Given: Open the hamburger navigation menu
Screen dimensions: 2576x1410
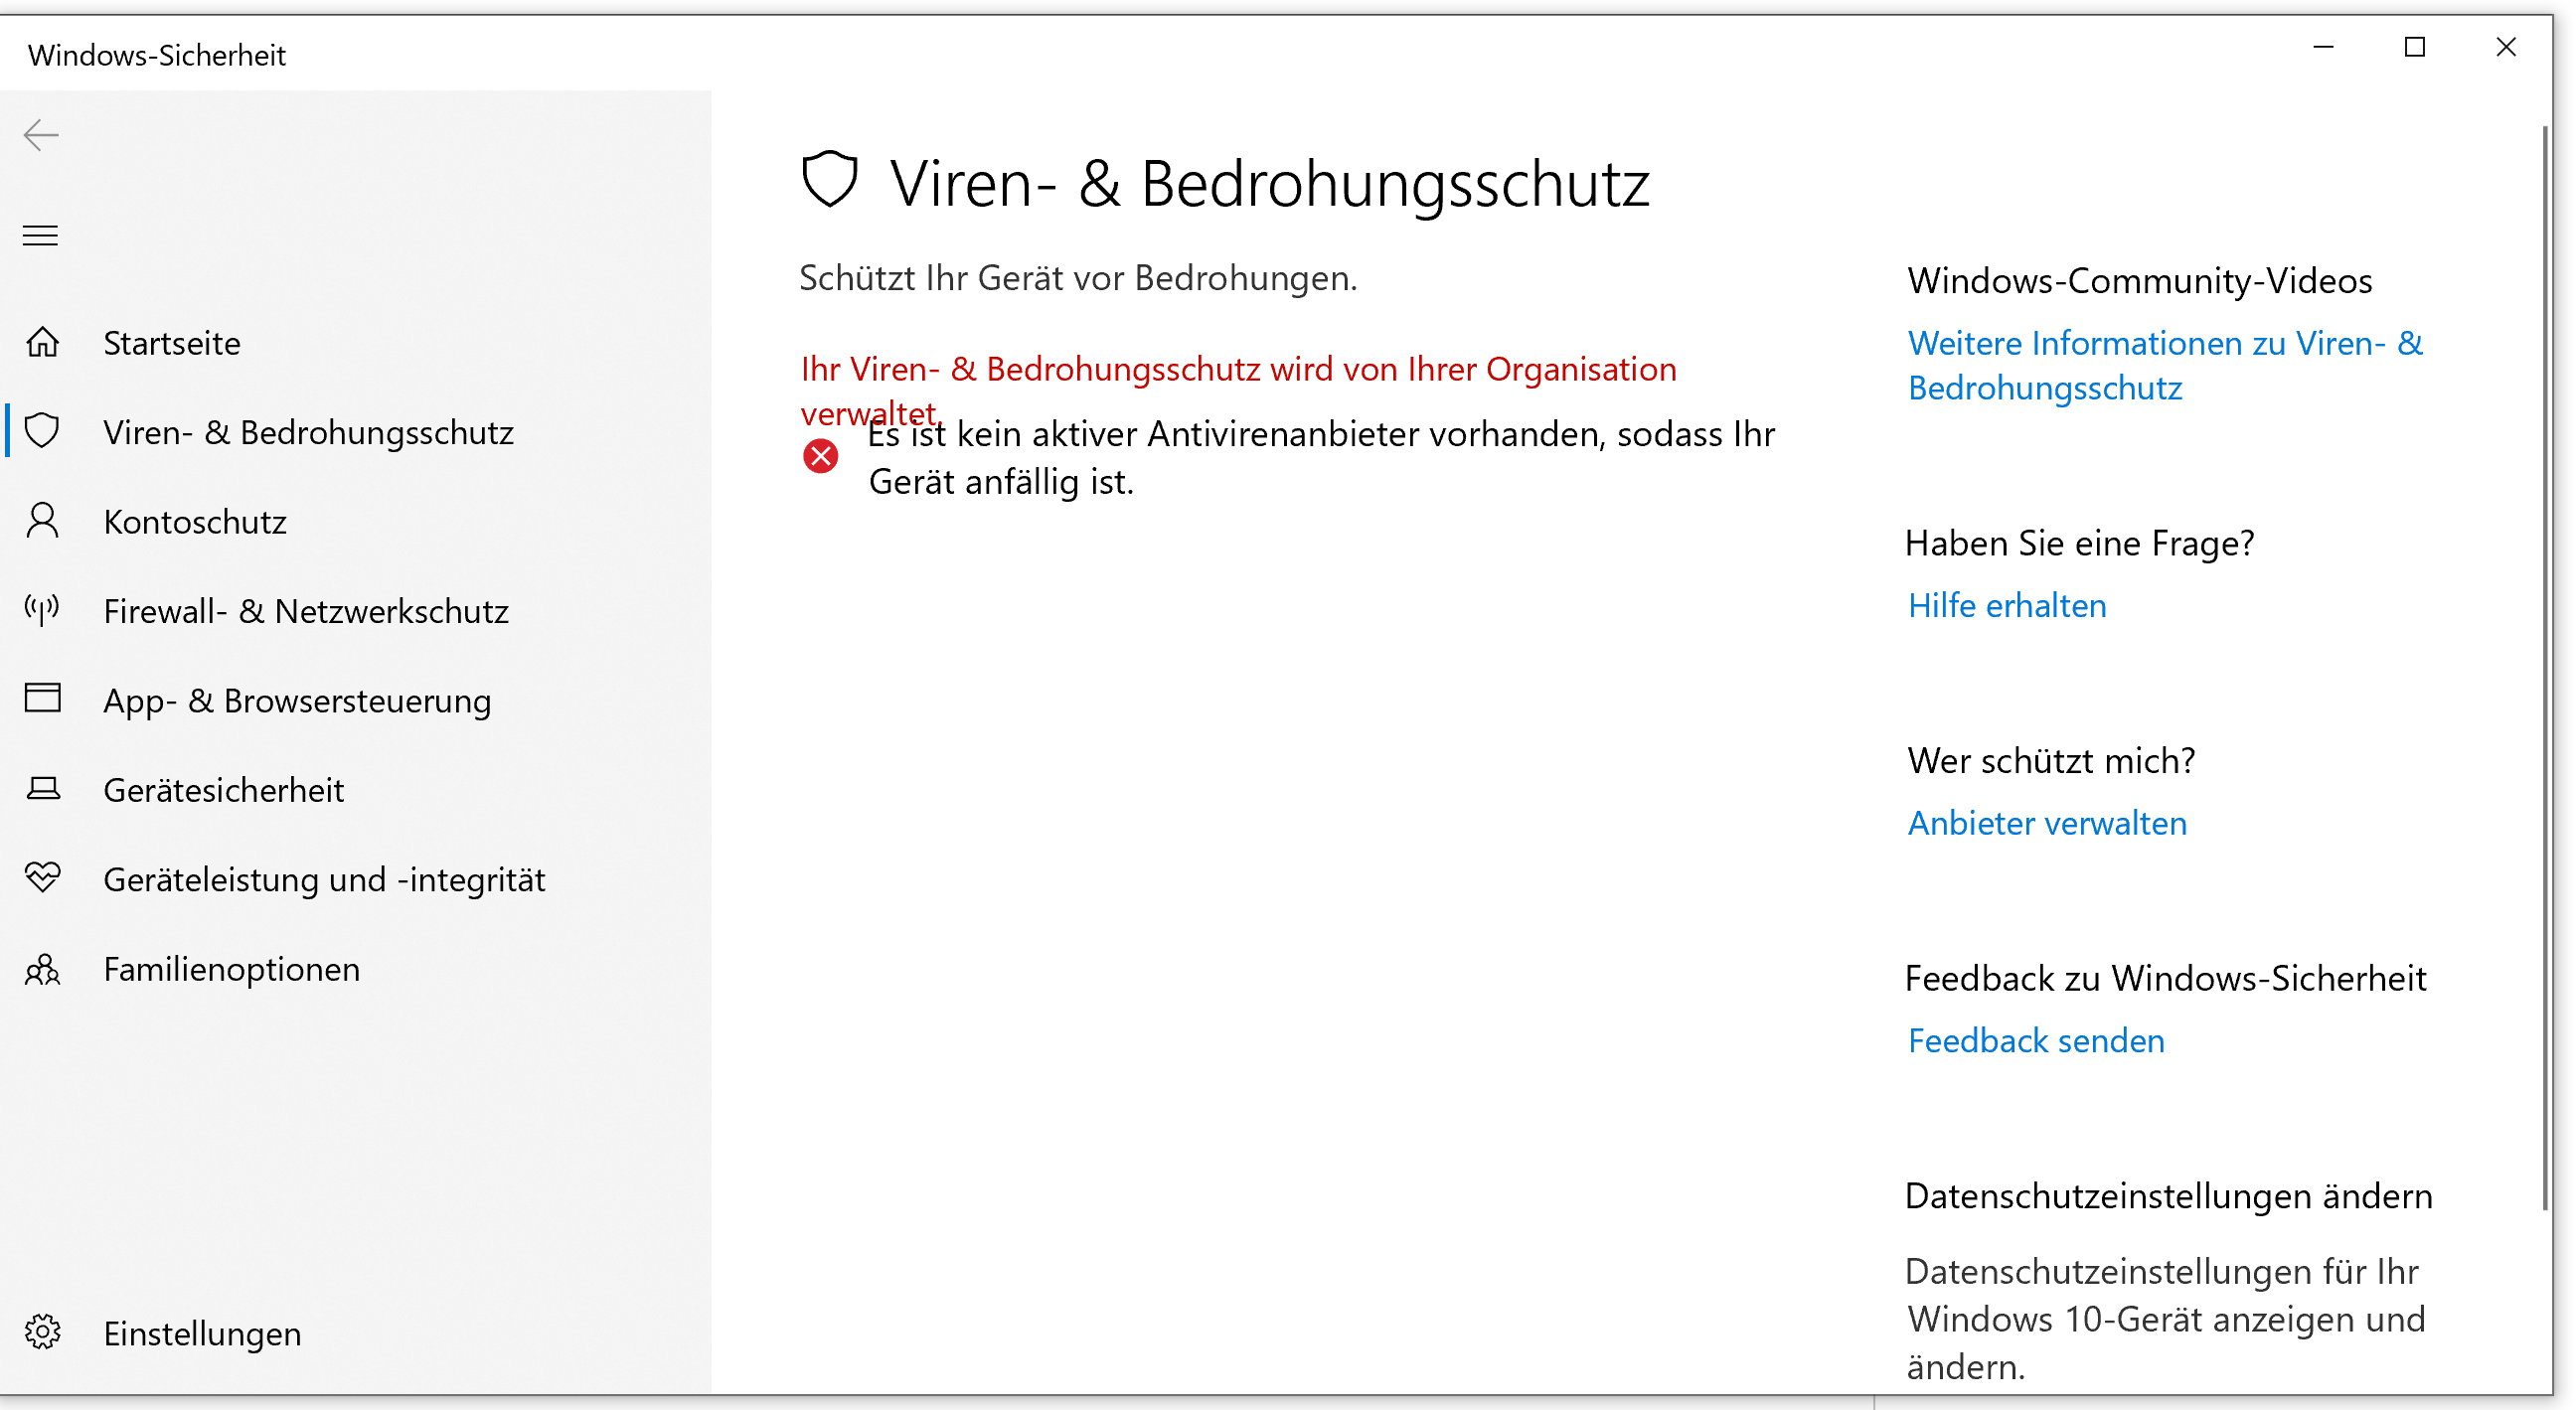Looking at the screenshot, I should (40, 236).
